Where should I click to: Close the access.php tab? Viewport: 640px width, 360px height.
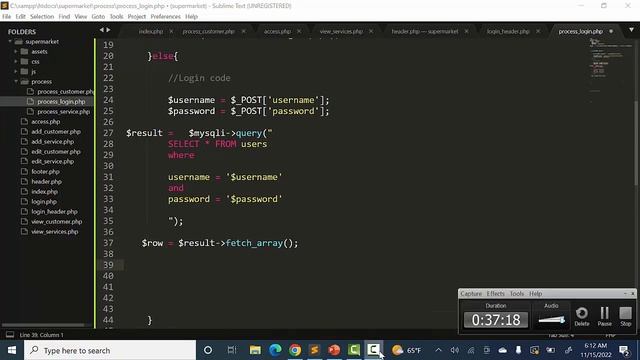(299, 31)
